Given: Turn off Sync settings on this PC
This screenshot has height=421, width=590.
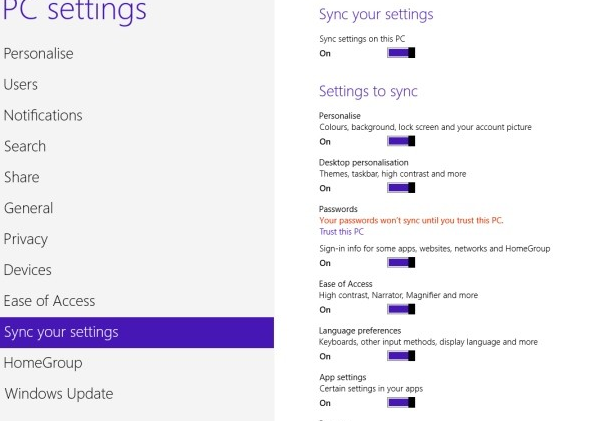Looking at the screenshot, I should pos(401,53).
